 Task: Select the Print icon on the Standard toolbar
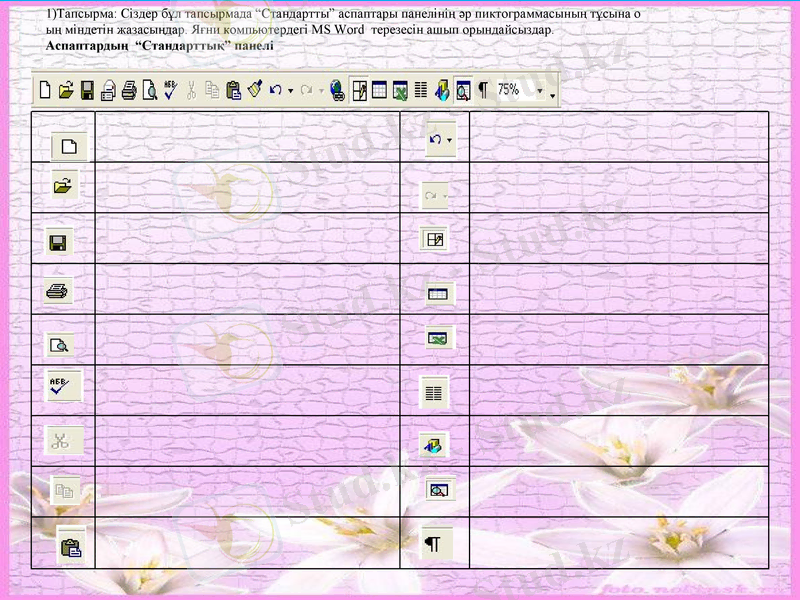[x=127, y=88]
